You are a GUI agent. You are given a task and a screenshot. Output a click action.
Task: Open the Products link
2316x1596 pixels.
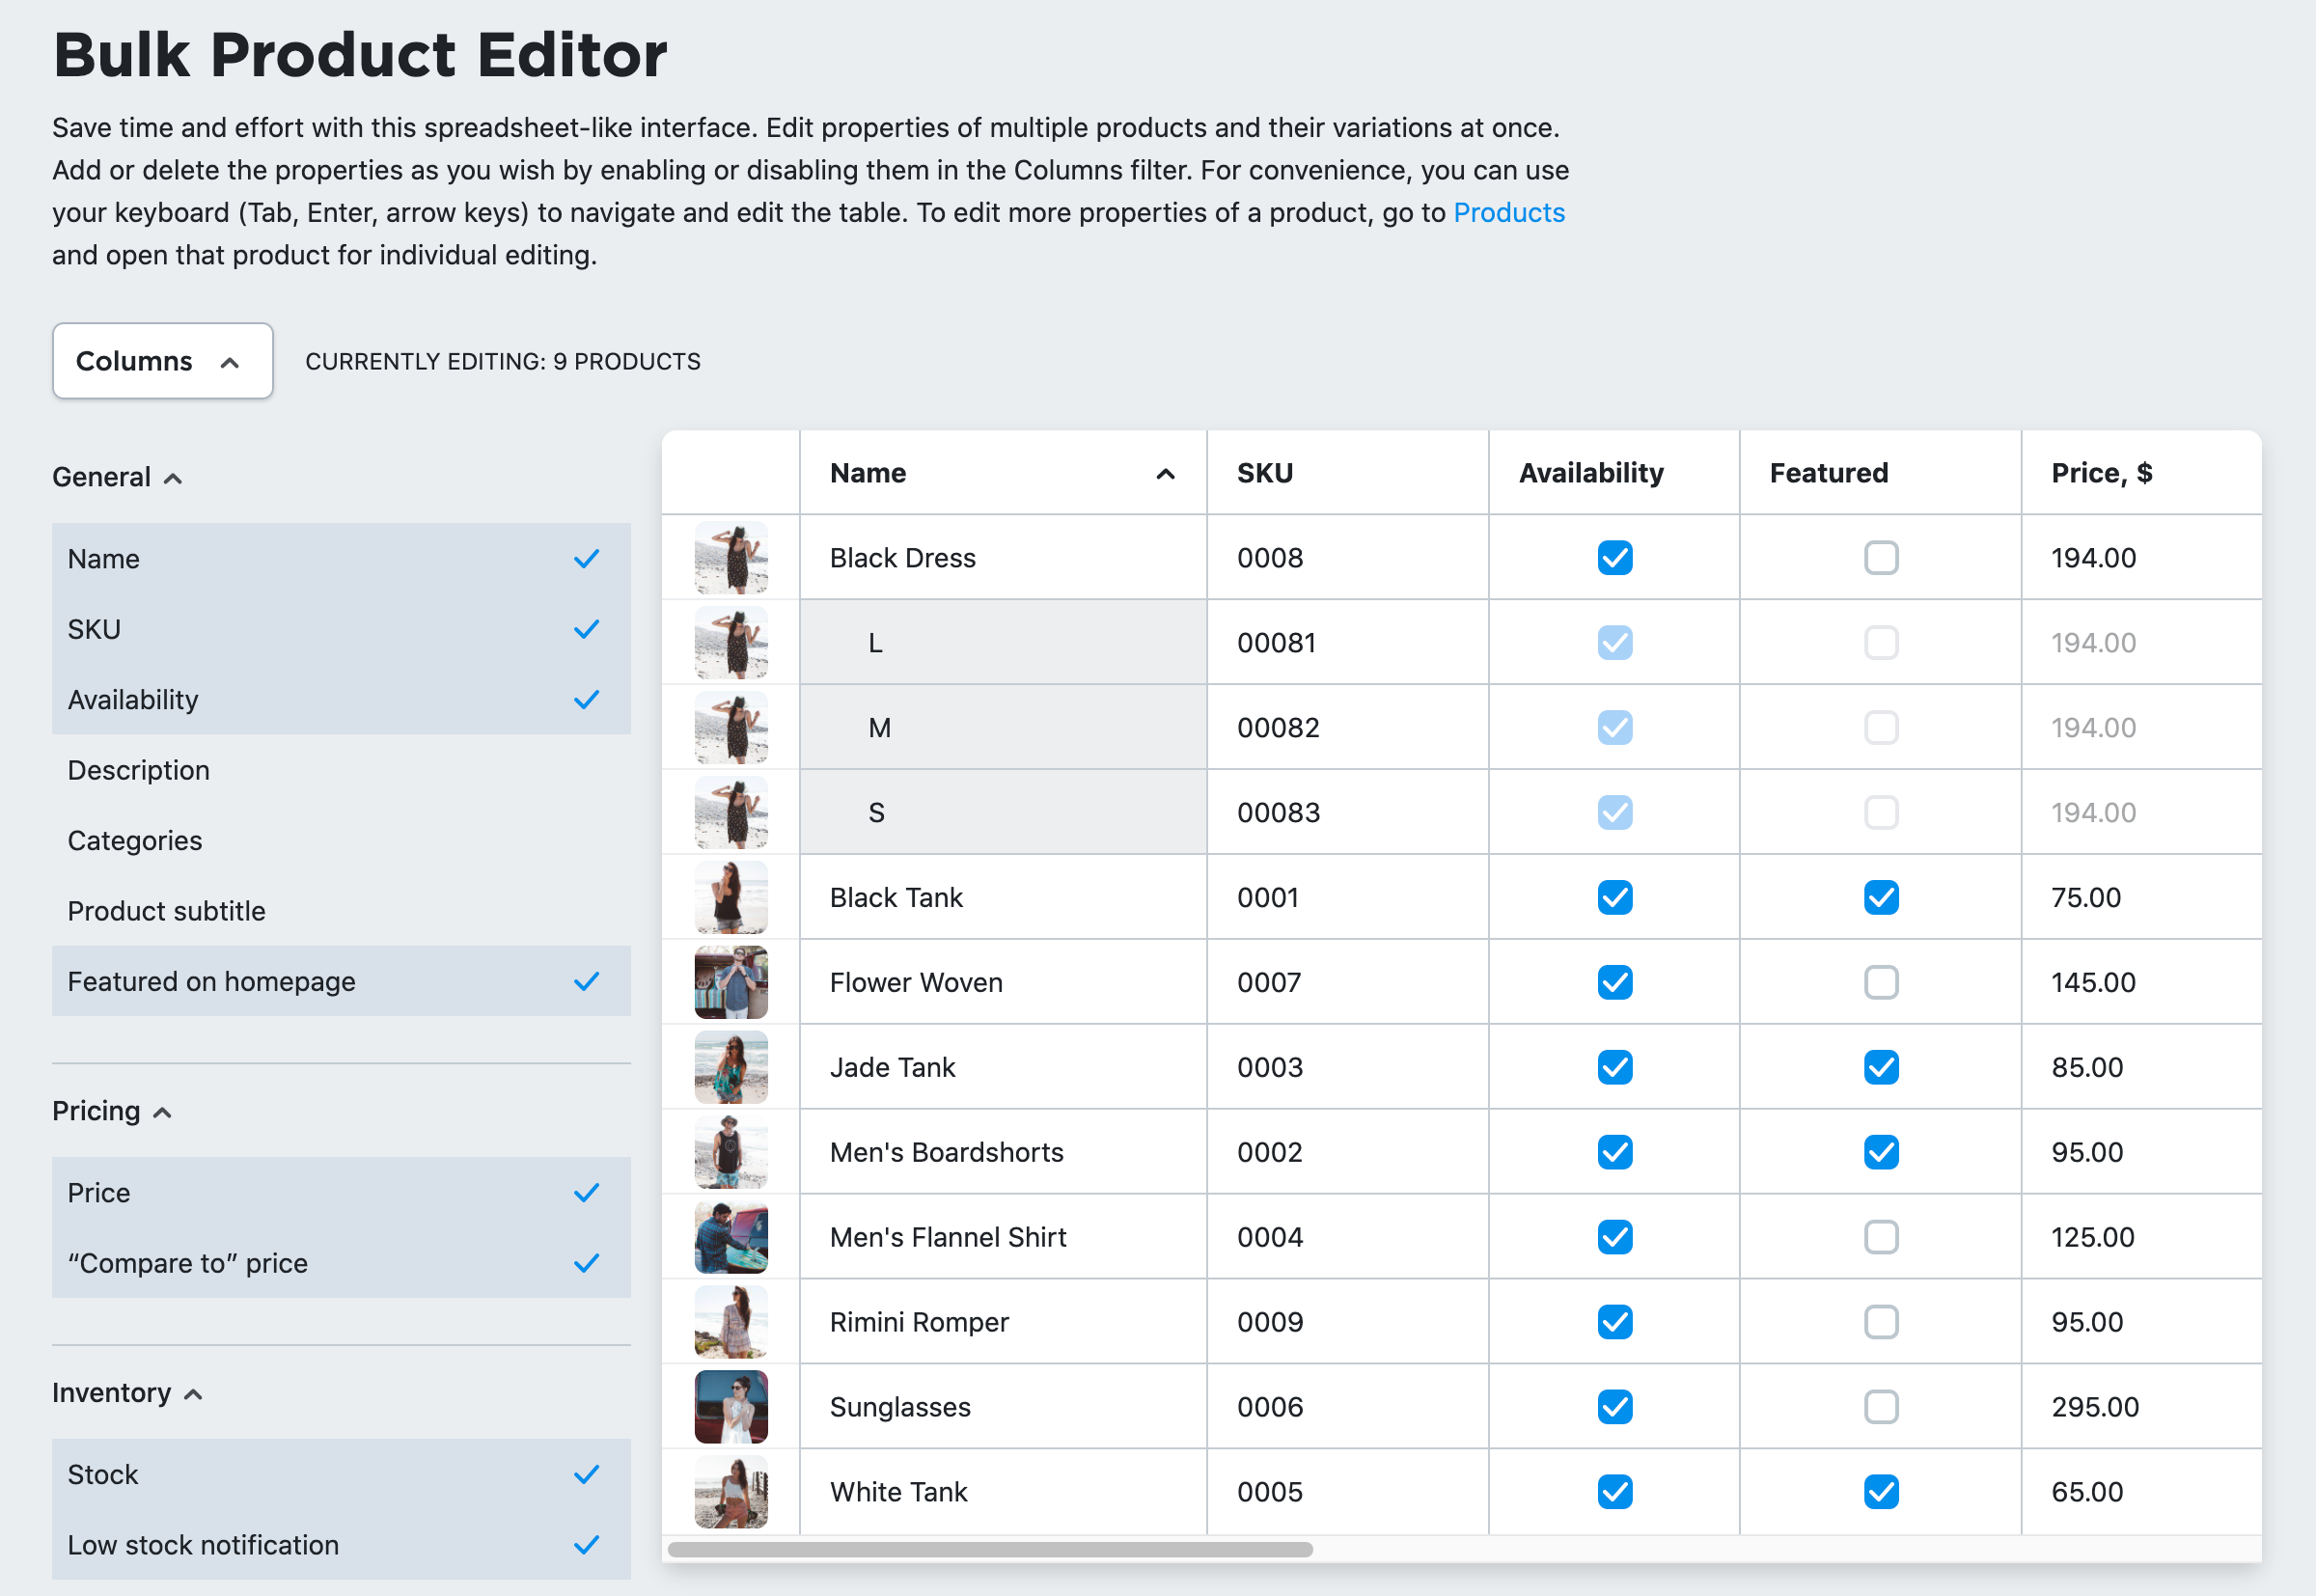click(x=1508, y=213)
